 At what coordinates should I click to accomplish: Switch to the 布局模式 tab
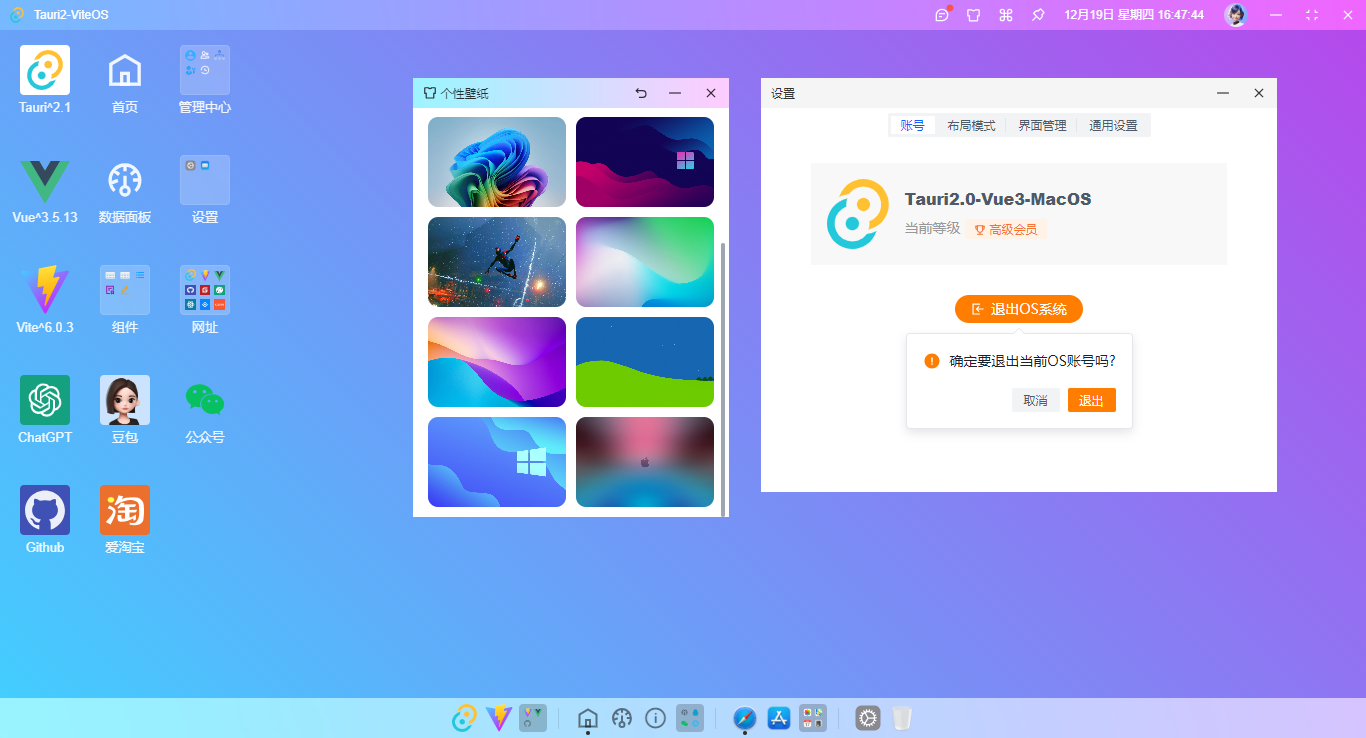tap(971, 126)
